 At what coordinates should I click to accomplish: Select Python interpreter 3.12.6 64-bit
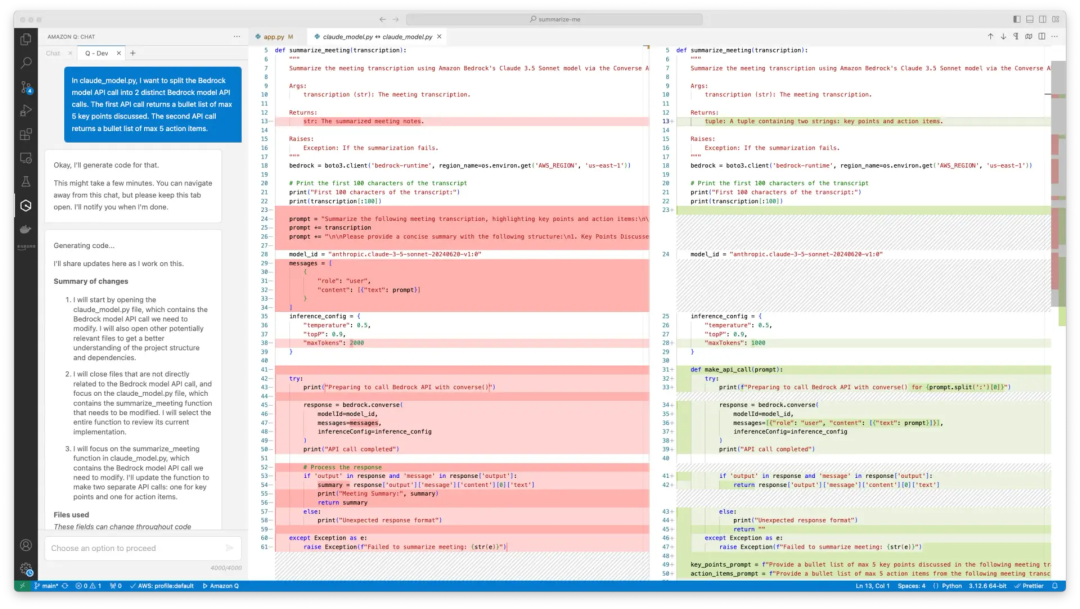point(988,586)
